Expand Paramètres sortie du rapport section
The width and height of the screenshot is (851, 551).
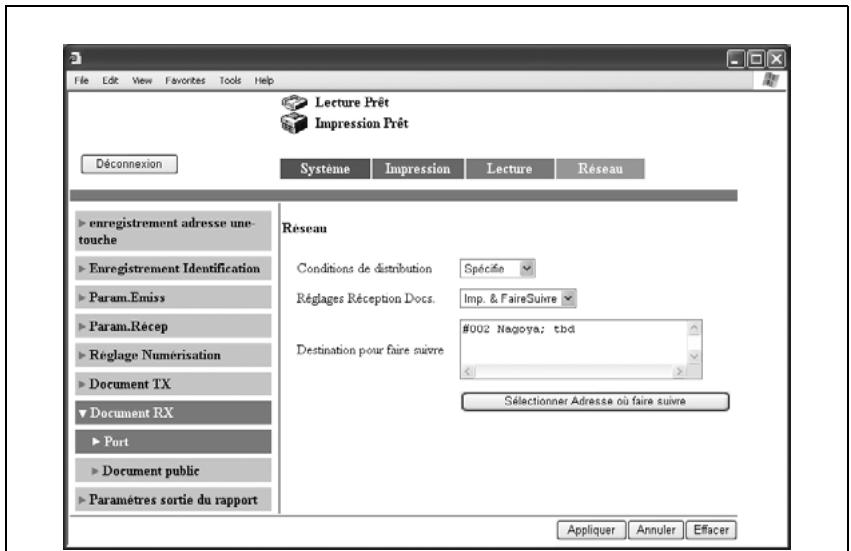(173, 499)
